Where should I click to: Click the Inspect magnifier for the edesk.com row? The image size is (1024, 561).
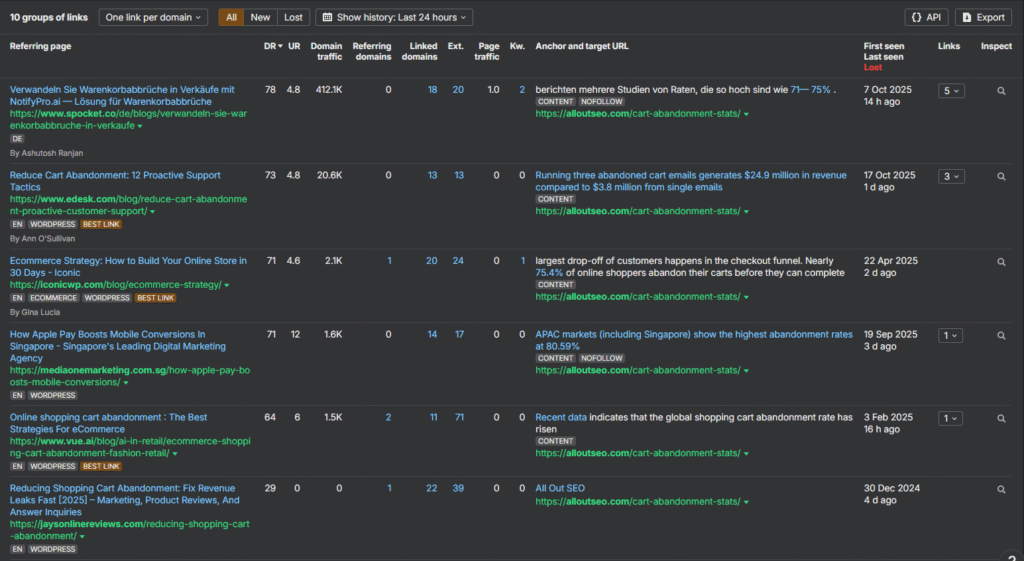(1001, 177)
